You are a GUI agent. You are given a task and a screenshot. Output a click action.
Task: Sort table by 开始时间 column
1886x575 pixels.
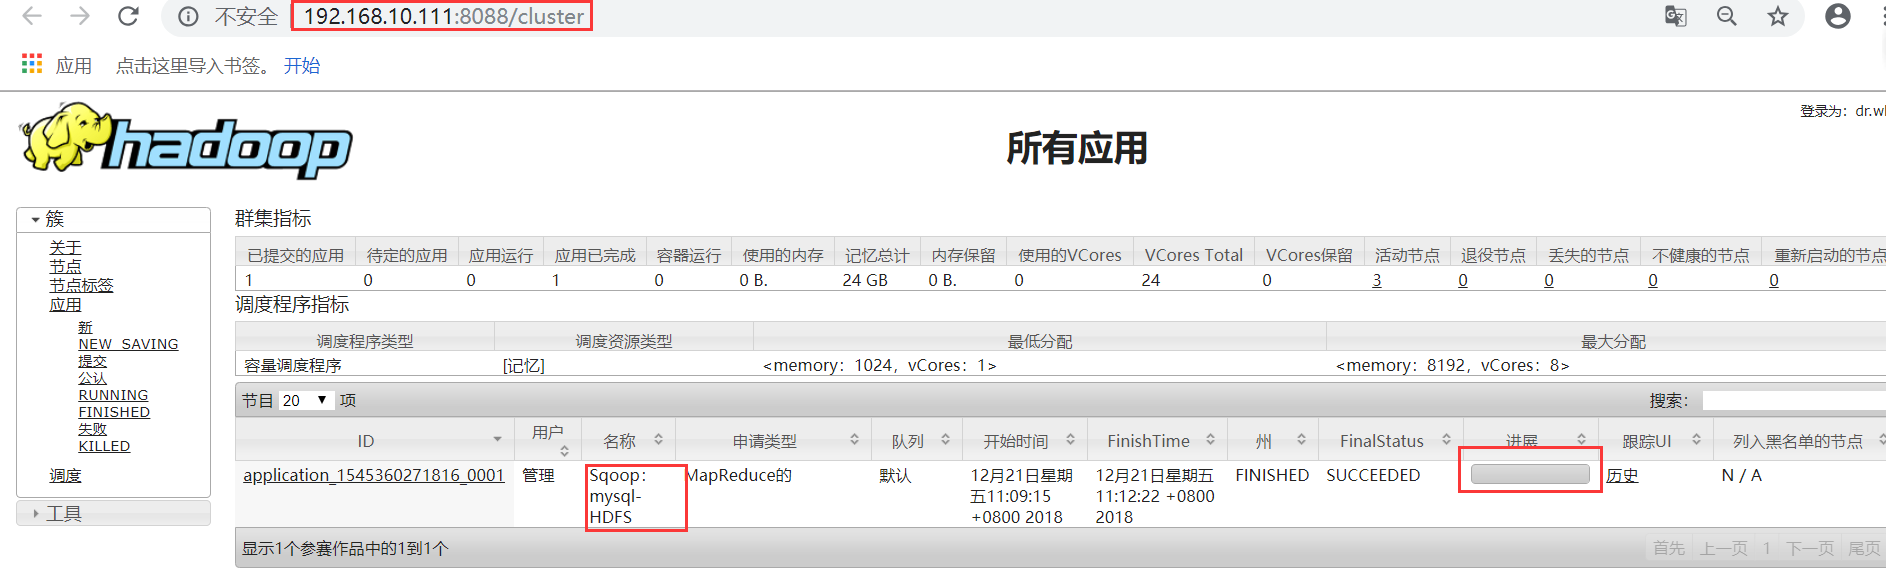click(x=1024, y=441)
